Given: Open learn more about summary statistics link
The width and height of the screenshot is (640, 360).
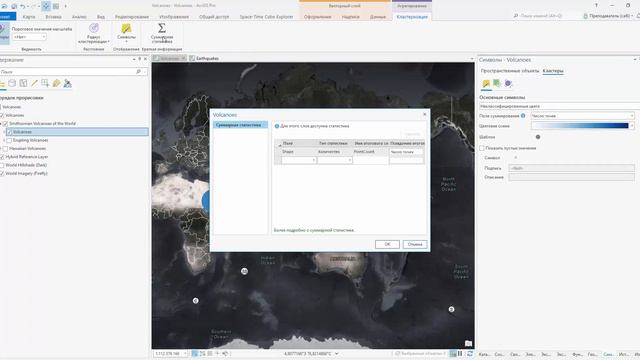Looking at the screenshot, I should point(314,230).
